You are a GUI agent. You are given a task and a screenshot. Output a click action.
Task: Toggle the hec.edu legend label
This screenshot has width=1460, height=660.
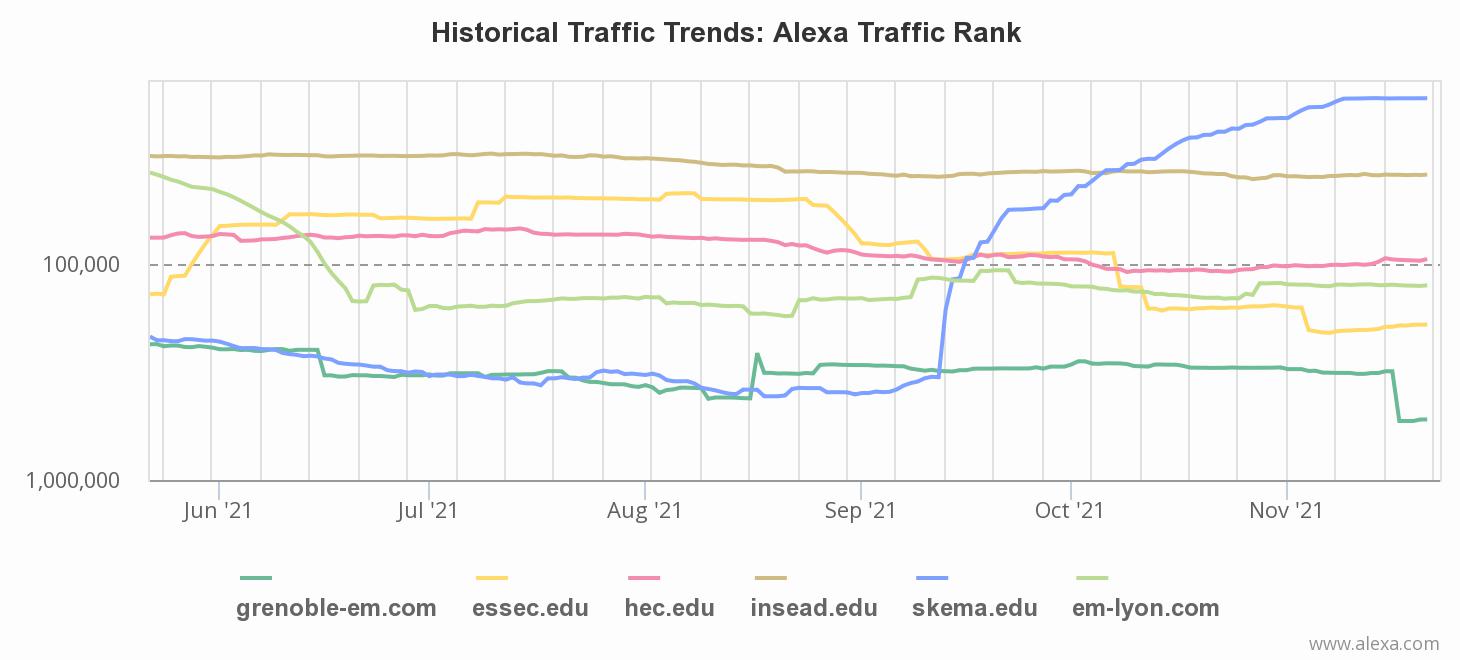[x=669, y=608]
